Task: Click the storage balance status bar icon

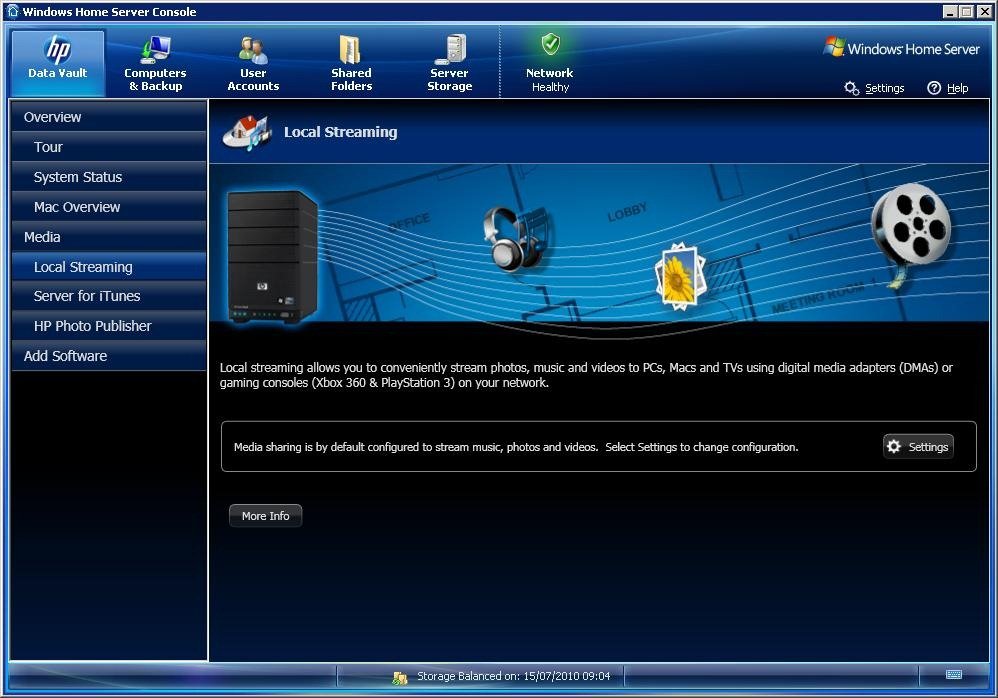Action: (x=400, y=678)
